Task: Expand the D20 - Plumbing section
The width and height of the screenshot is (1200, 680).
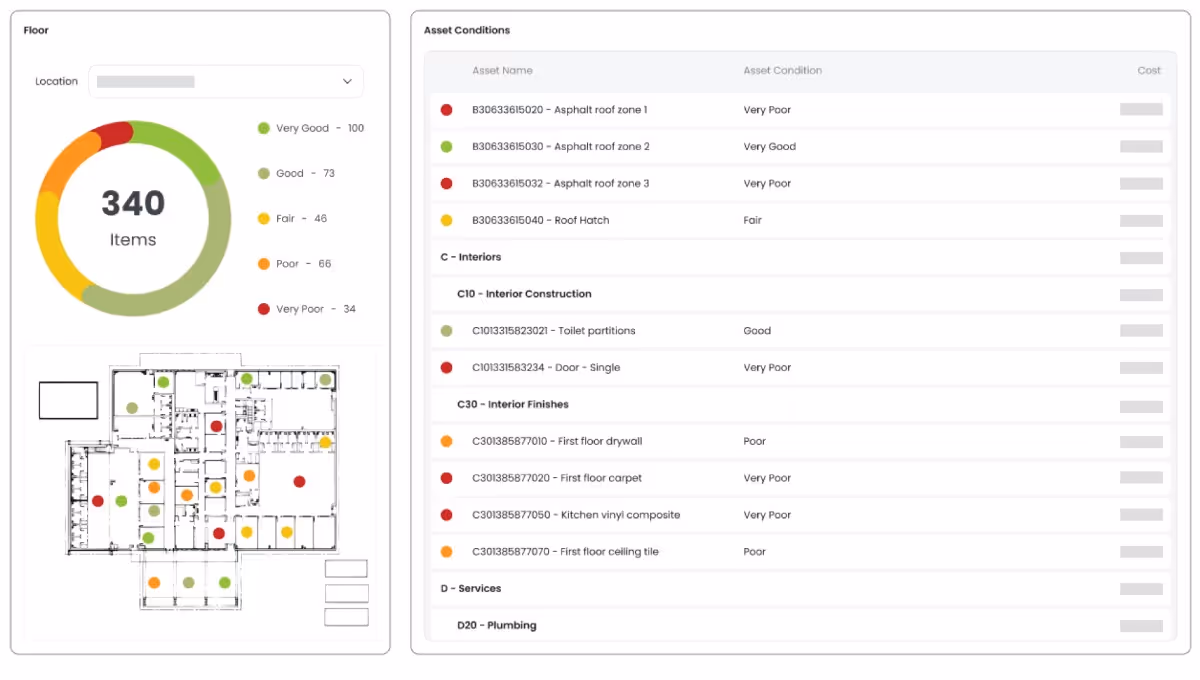Action: click(x=497, y=625)
